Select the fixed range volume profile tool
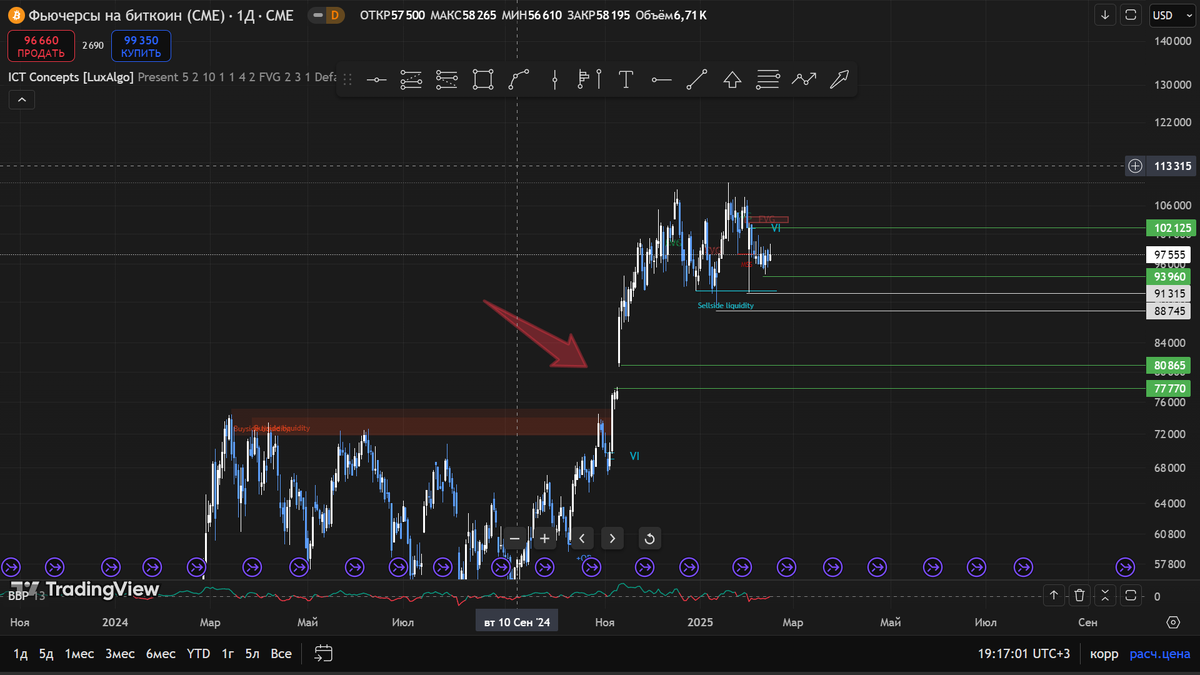 coord(590,80)
